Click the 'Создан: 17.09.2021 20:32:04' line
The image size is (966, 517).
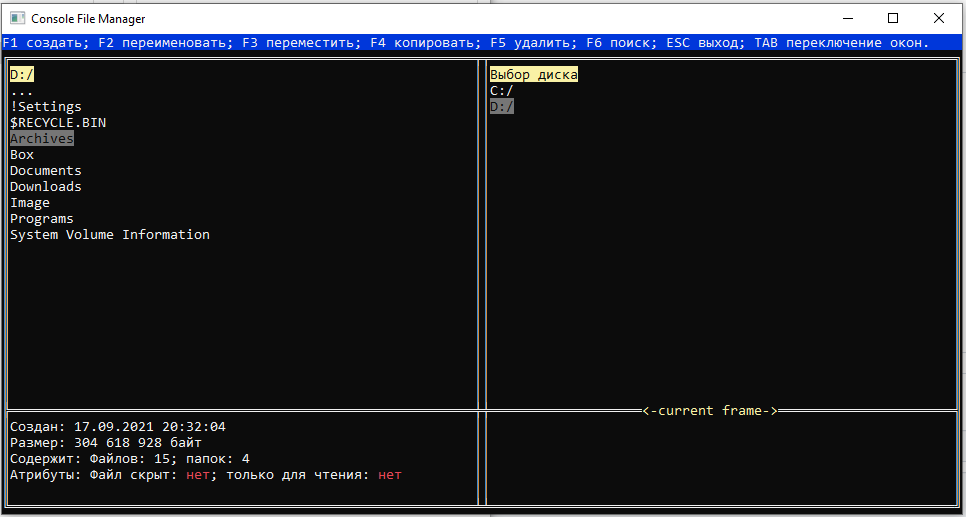click(x=118, y=427)
